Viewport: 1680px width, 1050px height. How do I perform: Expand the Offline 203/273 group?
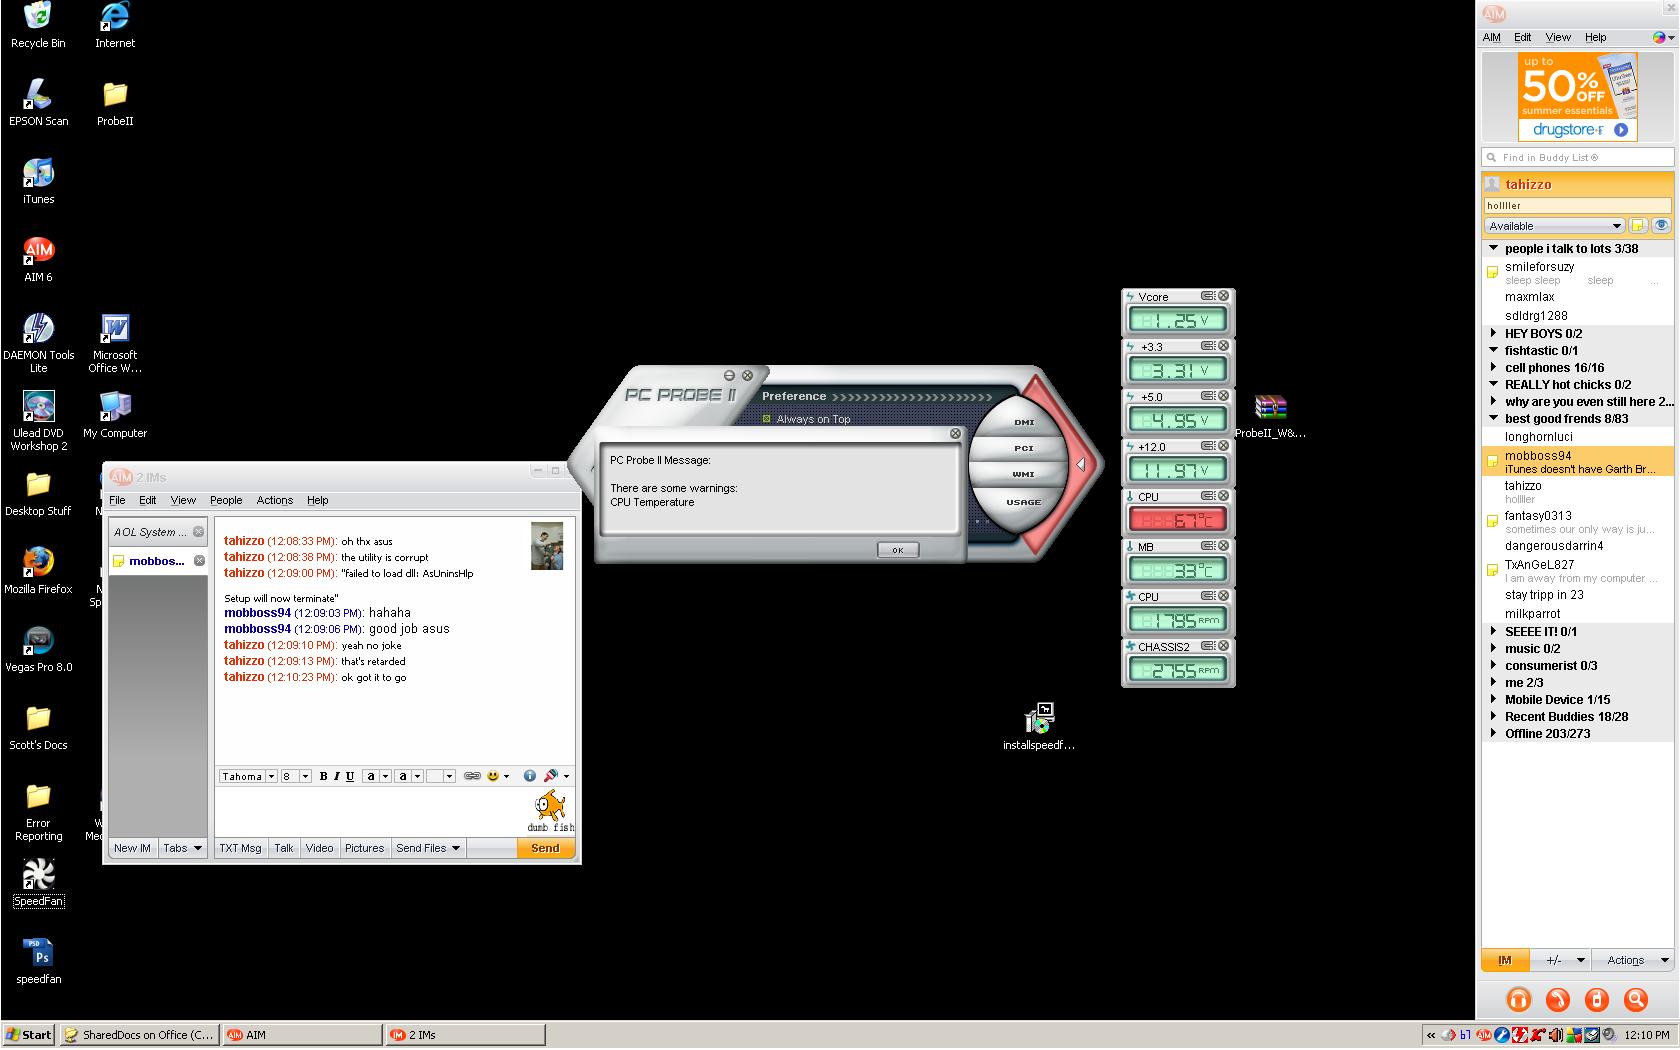tap(1494, 733)
